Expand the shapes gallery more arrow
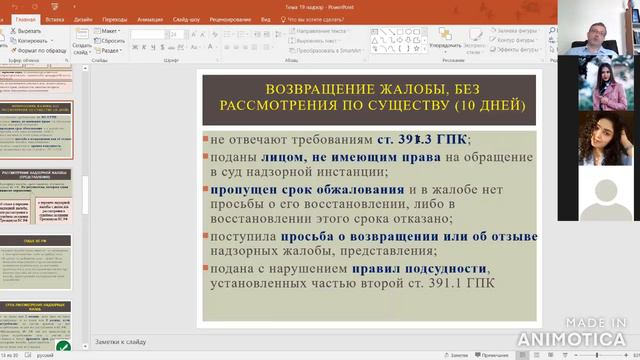Viewport: 640px width, 360px height. (x=424, y=49)
